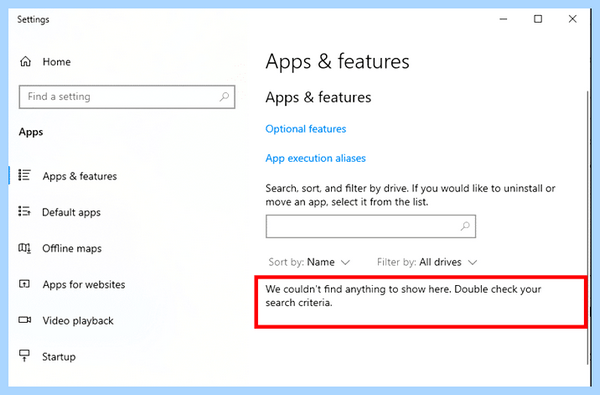Go to Home label
This screenshot has width=600, height=395.
[56, 62]
